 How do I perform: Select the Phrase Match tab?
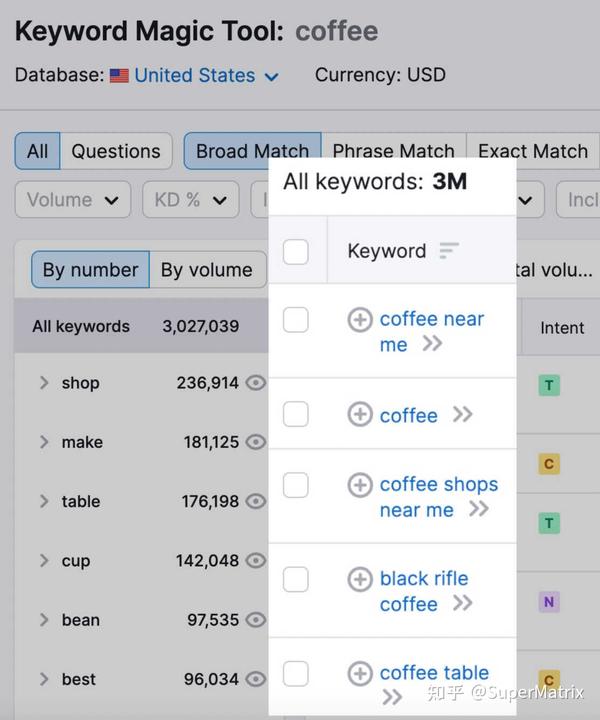point(393,152)
